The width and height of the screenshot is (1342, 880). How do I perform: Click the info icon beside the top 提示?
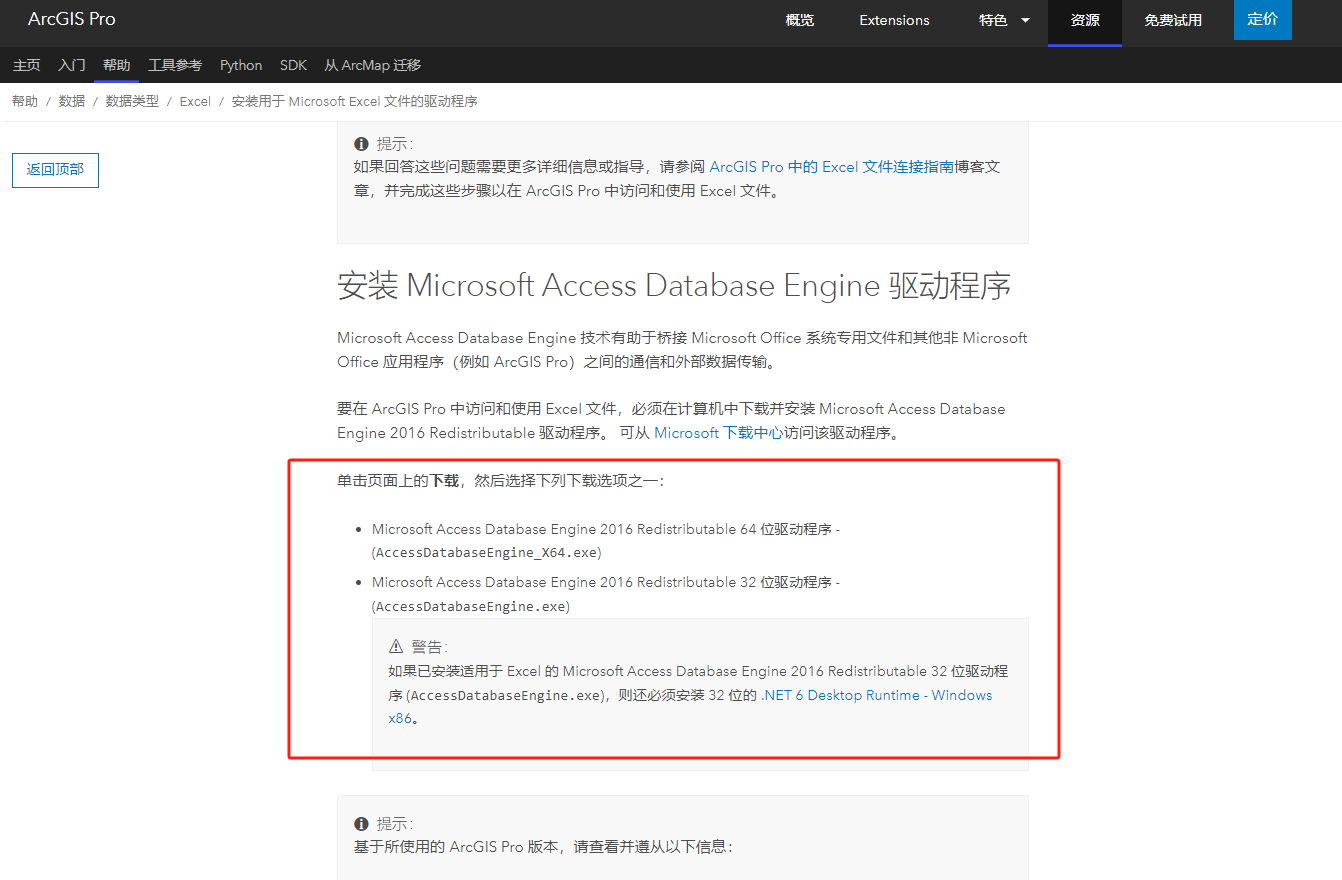coord(361,144)
